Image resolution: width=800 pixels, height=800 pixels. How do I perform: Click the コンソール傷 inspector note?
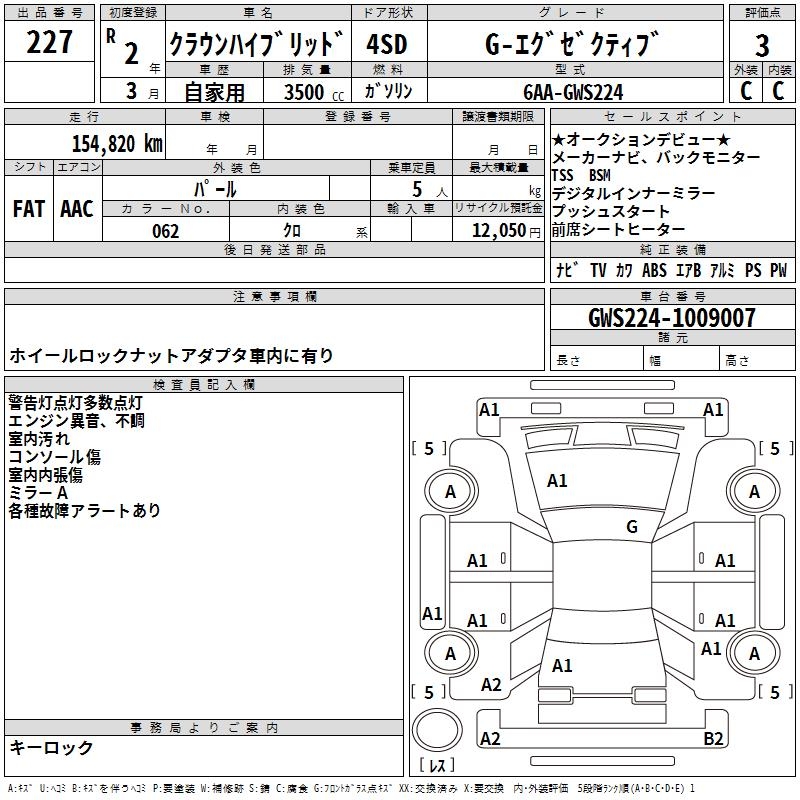[55, 456]
